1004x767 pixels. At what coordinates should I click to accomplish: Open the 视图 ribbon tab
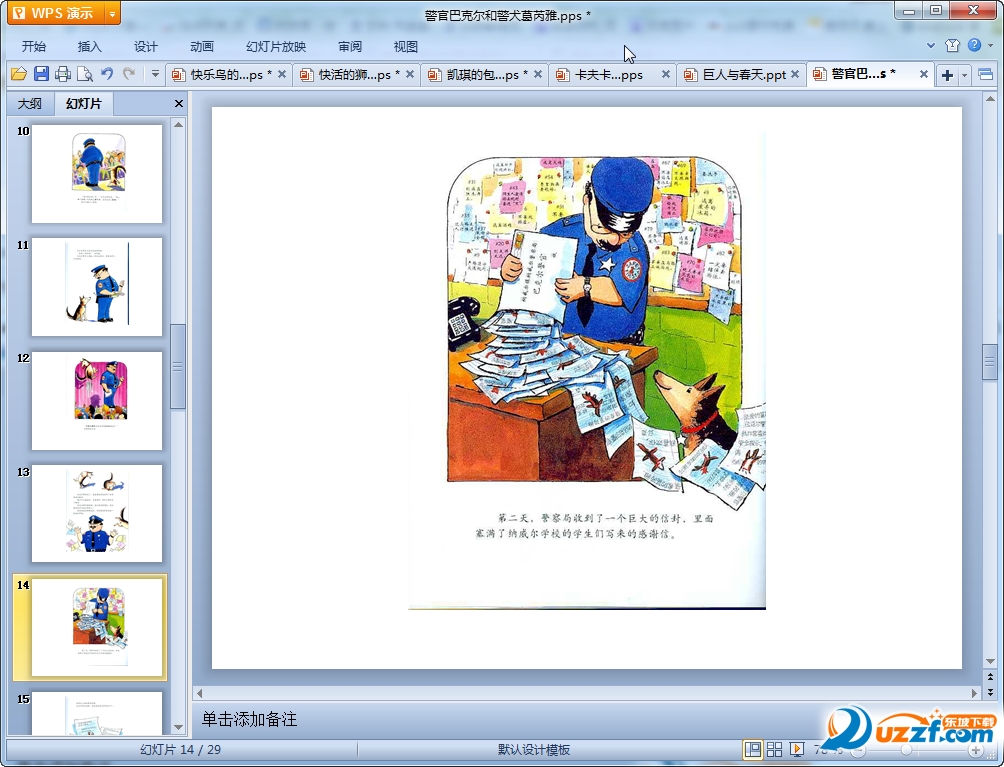(x=405, y=47)
